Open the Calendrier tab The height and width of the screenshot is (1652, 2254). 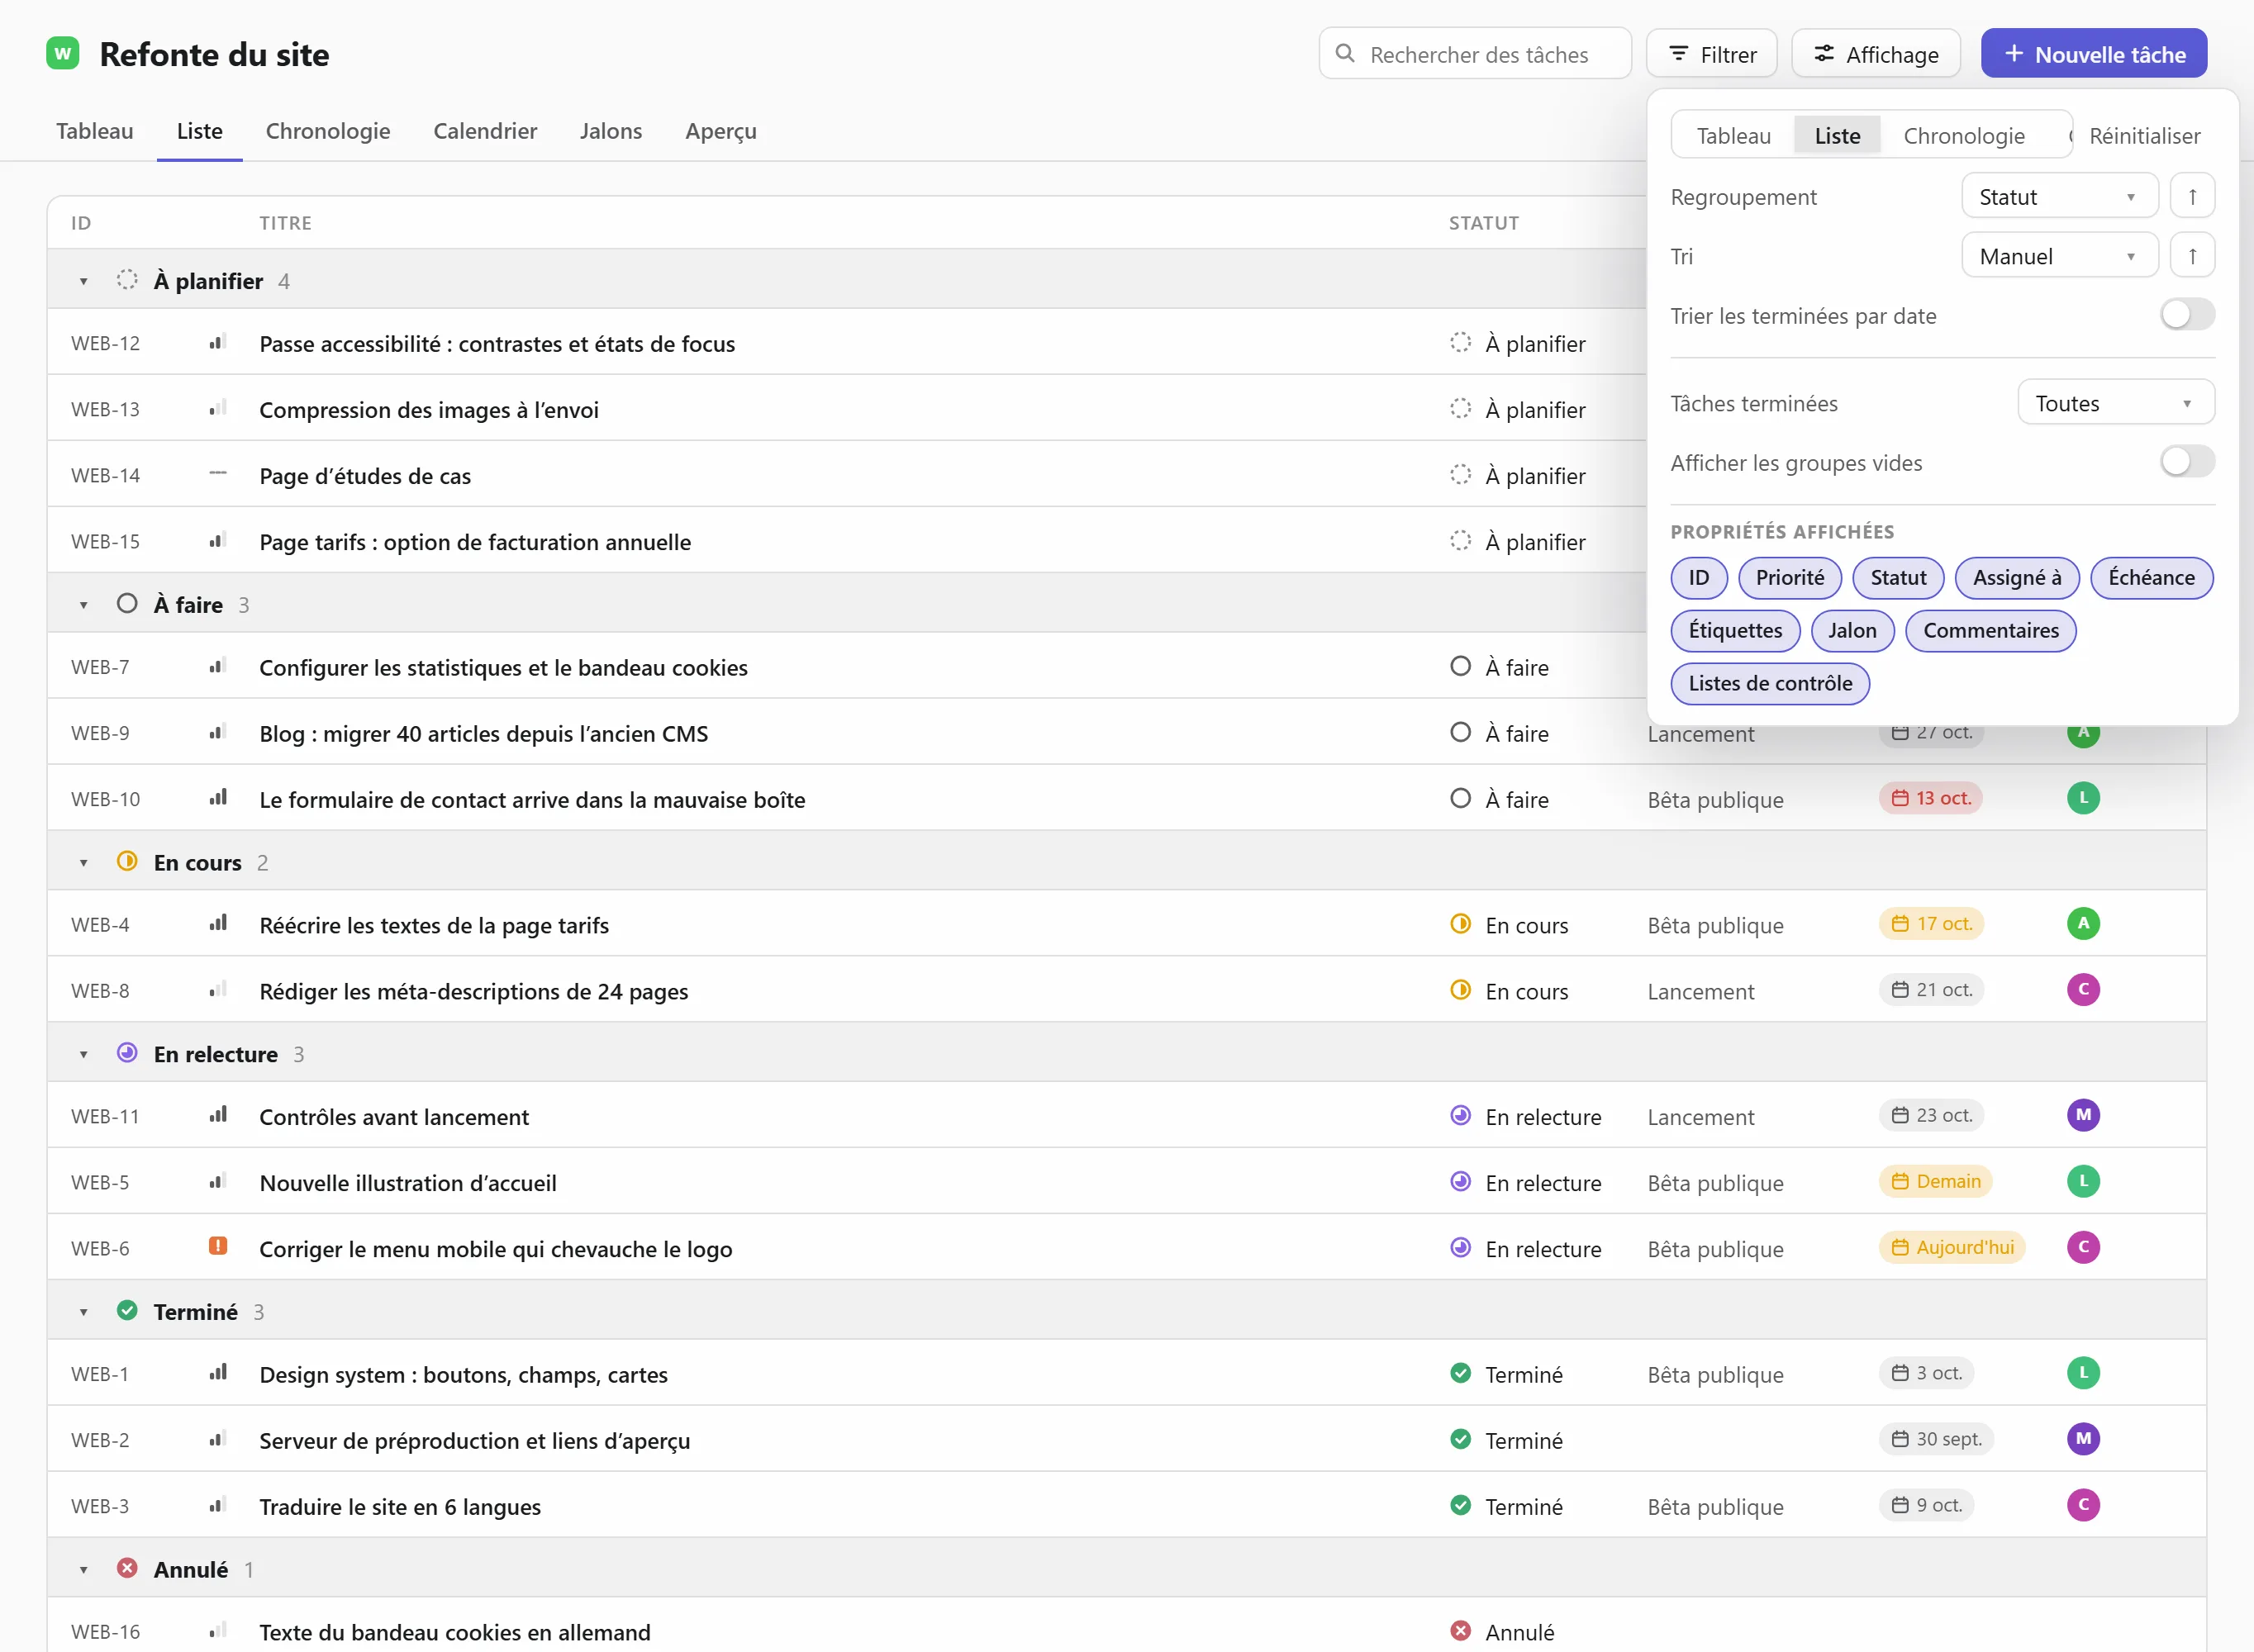pos(485,131)
